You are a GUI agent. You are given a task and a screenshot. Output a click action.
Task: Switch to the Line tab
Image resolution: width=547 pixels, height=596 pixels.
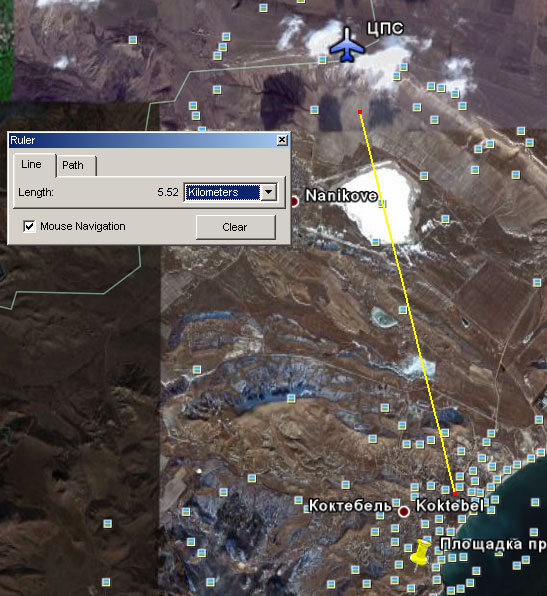[x=34, y=165]
